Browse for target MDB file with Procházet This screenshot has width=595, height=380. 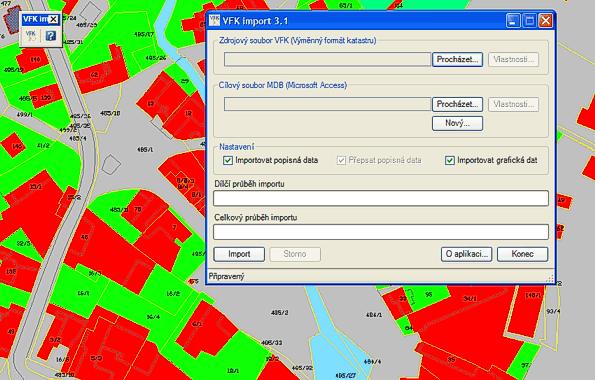click(x=457, y=104)
